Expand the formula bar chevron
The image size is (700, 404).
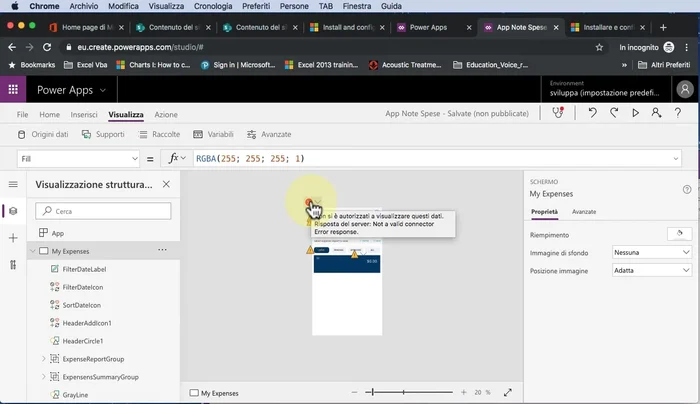pos(675,158)
